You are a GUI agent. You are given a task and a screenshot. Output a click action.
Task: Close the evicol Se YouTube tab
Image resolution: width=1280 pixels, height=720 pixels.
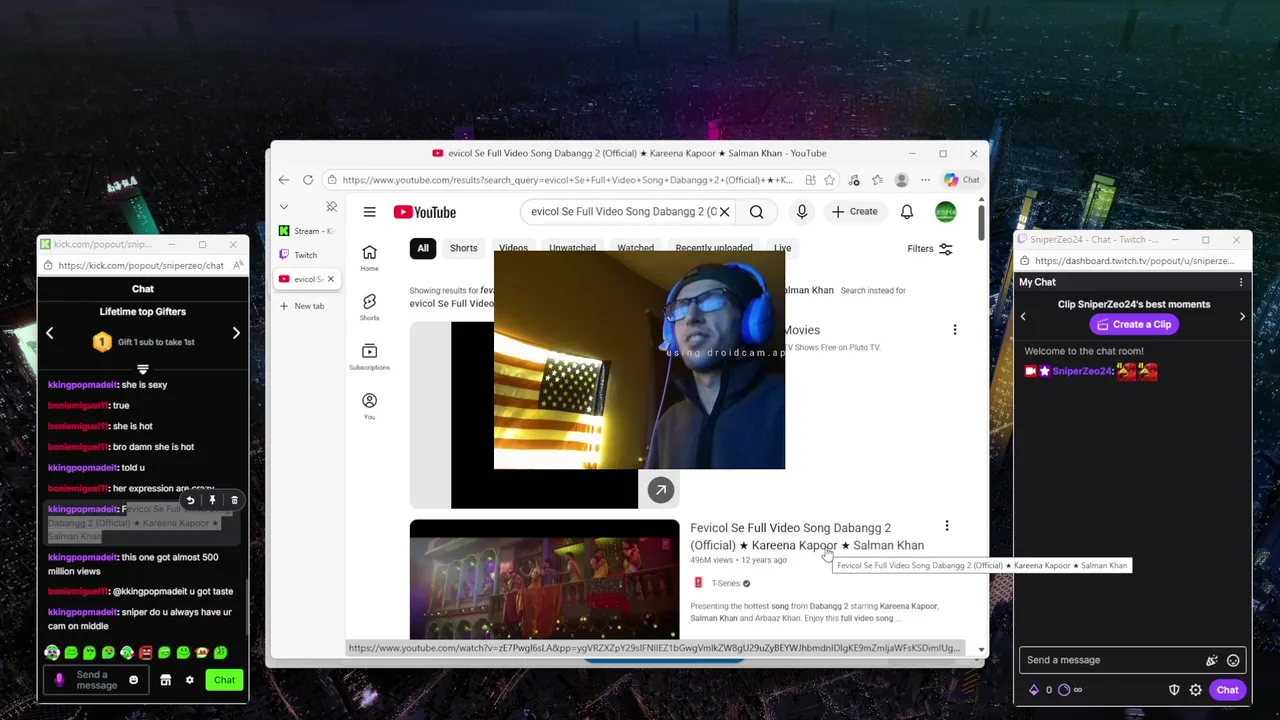330,279
